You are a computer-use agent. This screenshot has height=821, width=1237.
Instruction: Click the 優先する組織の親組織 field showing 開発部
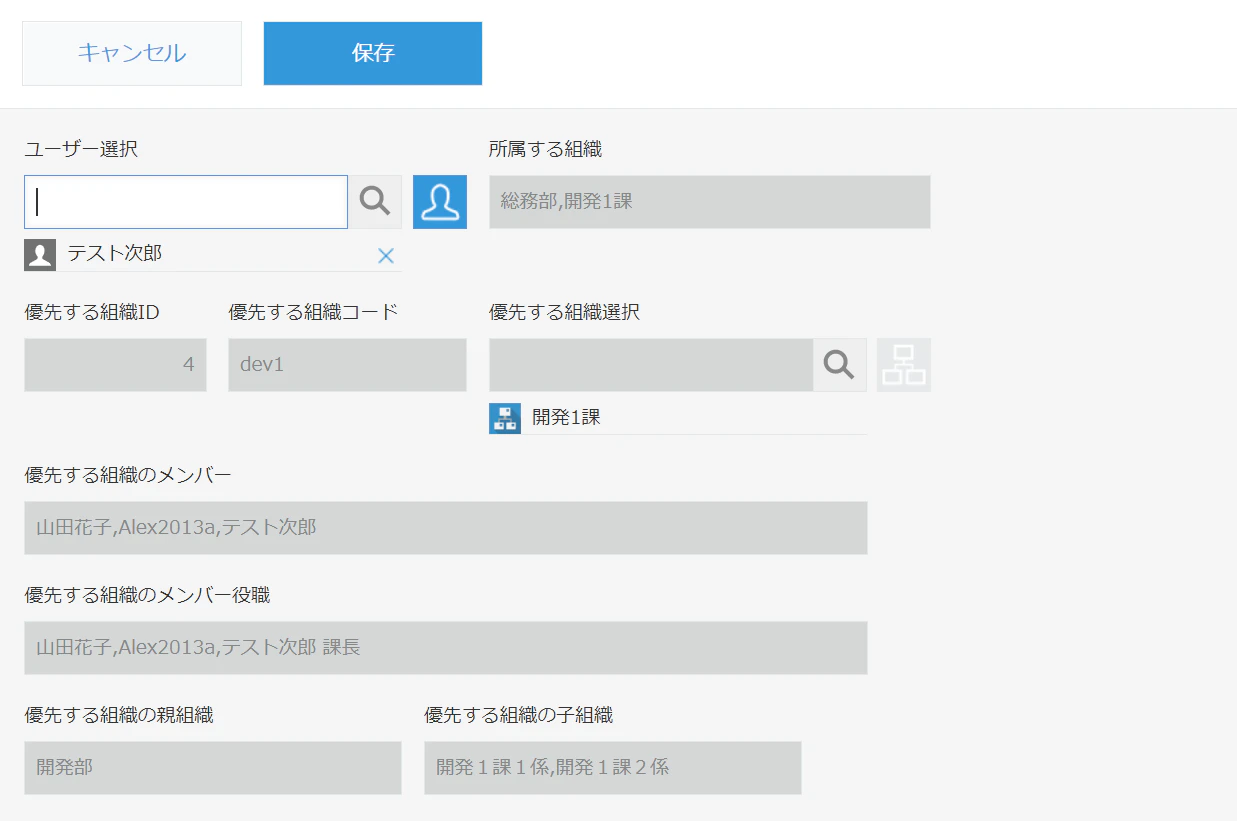pos(213,768)
